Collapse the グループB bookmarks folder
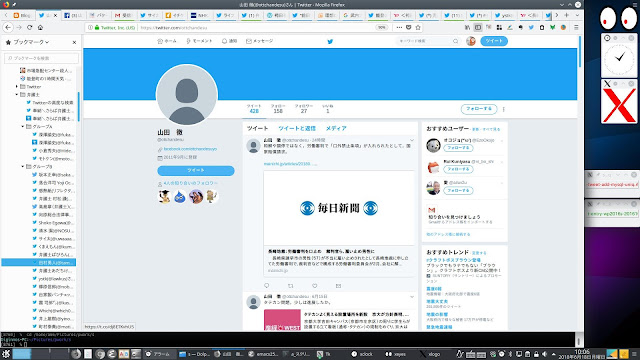 pyautogui.click(x=23, y=167)
